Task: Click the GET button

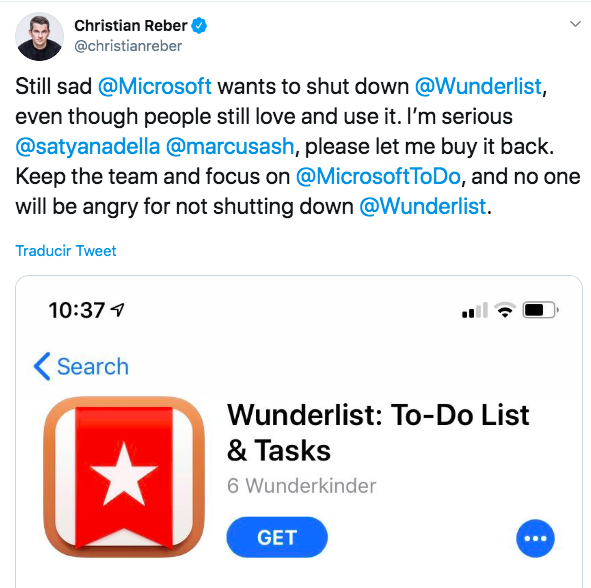Action: coord(277,537)
